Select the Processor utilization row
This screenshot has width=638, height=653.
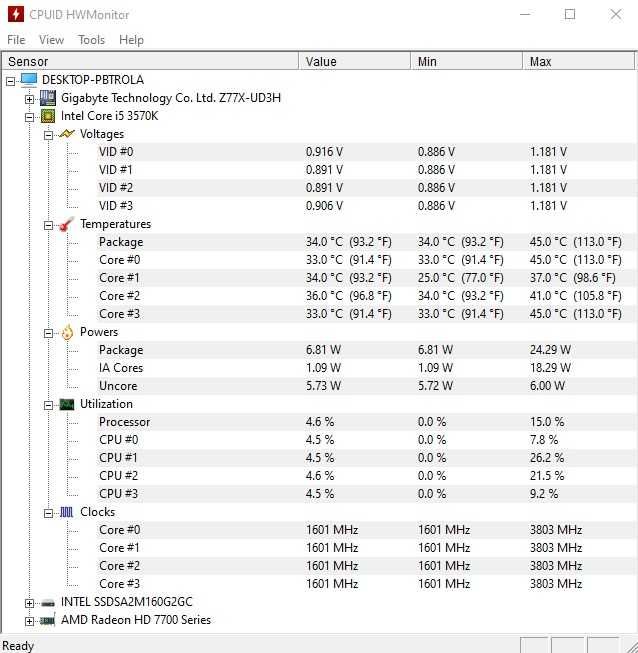[366, 422]
